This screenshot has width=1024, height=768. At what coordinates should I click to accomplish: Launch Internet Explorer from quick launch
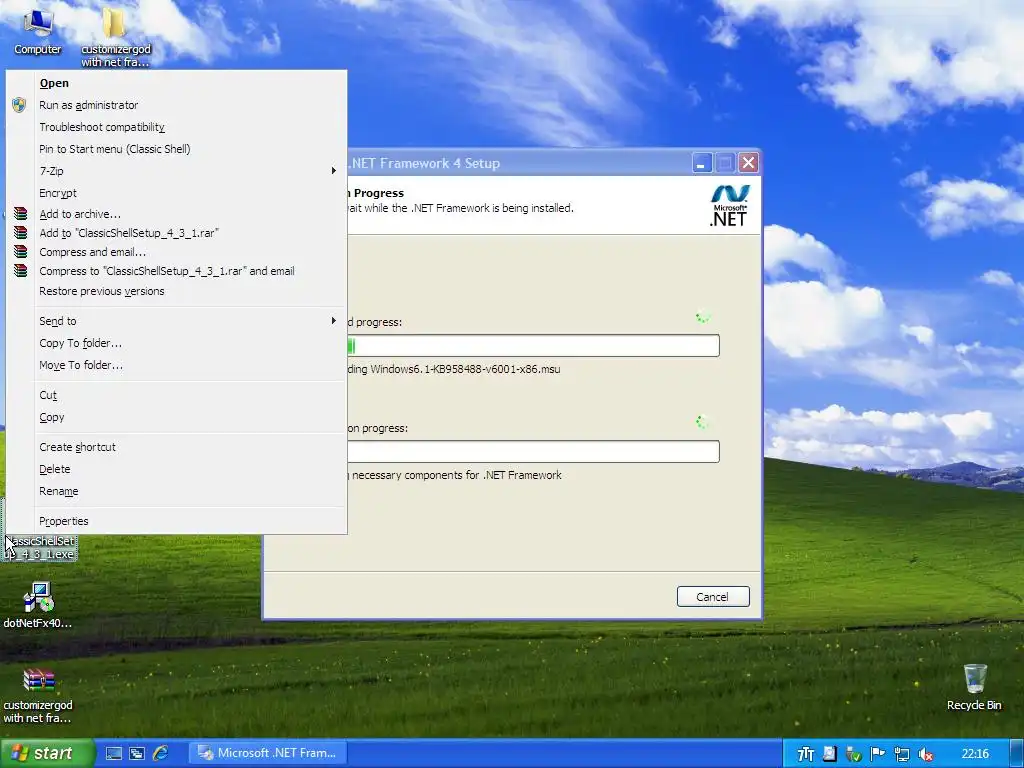pos(160,754)
